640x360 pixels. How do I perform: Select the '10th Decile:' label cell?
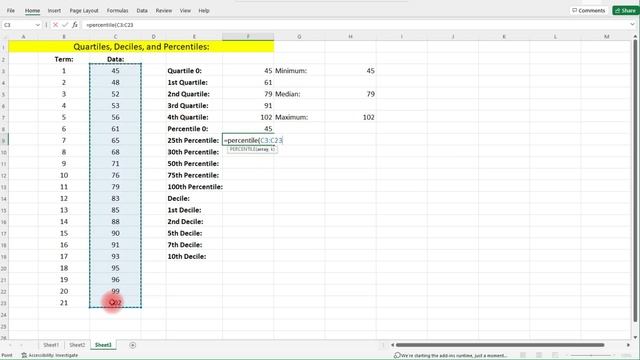point(194,257)
